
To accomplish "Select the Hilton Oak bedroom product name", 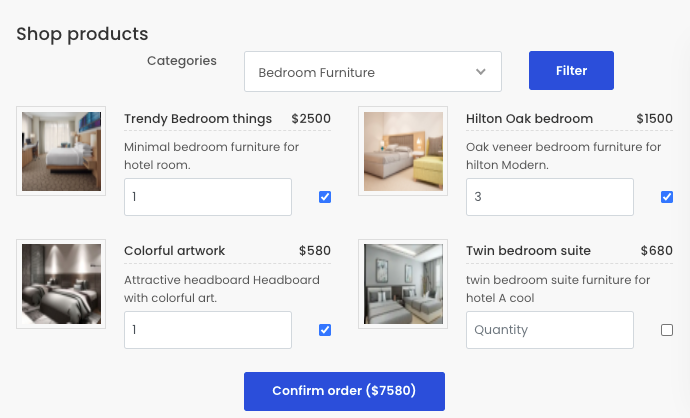I will click(x=529, y=119).
